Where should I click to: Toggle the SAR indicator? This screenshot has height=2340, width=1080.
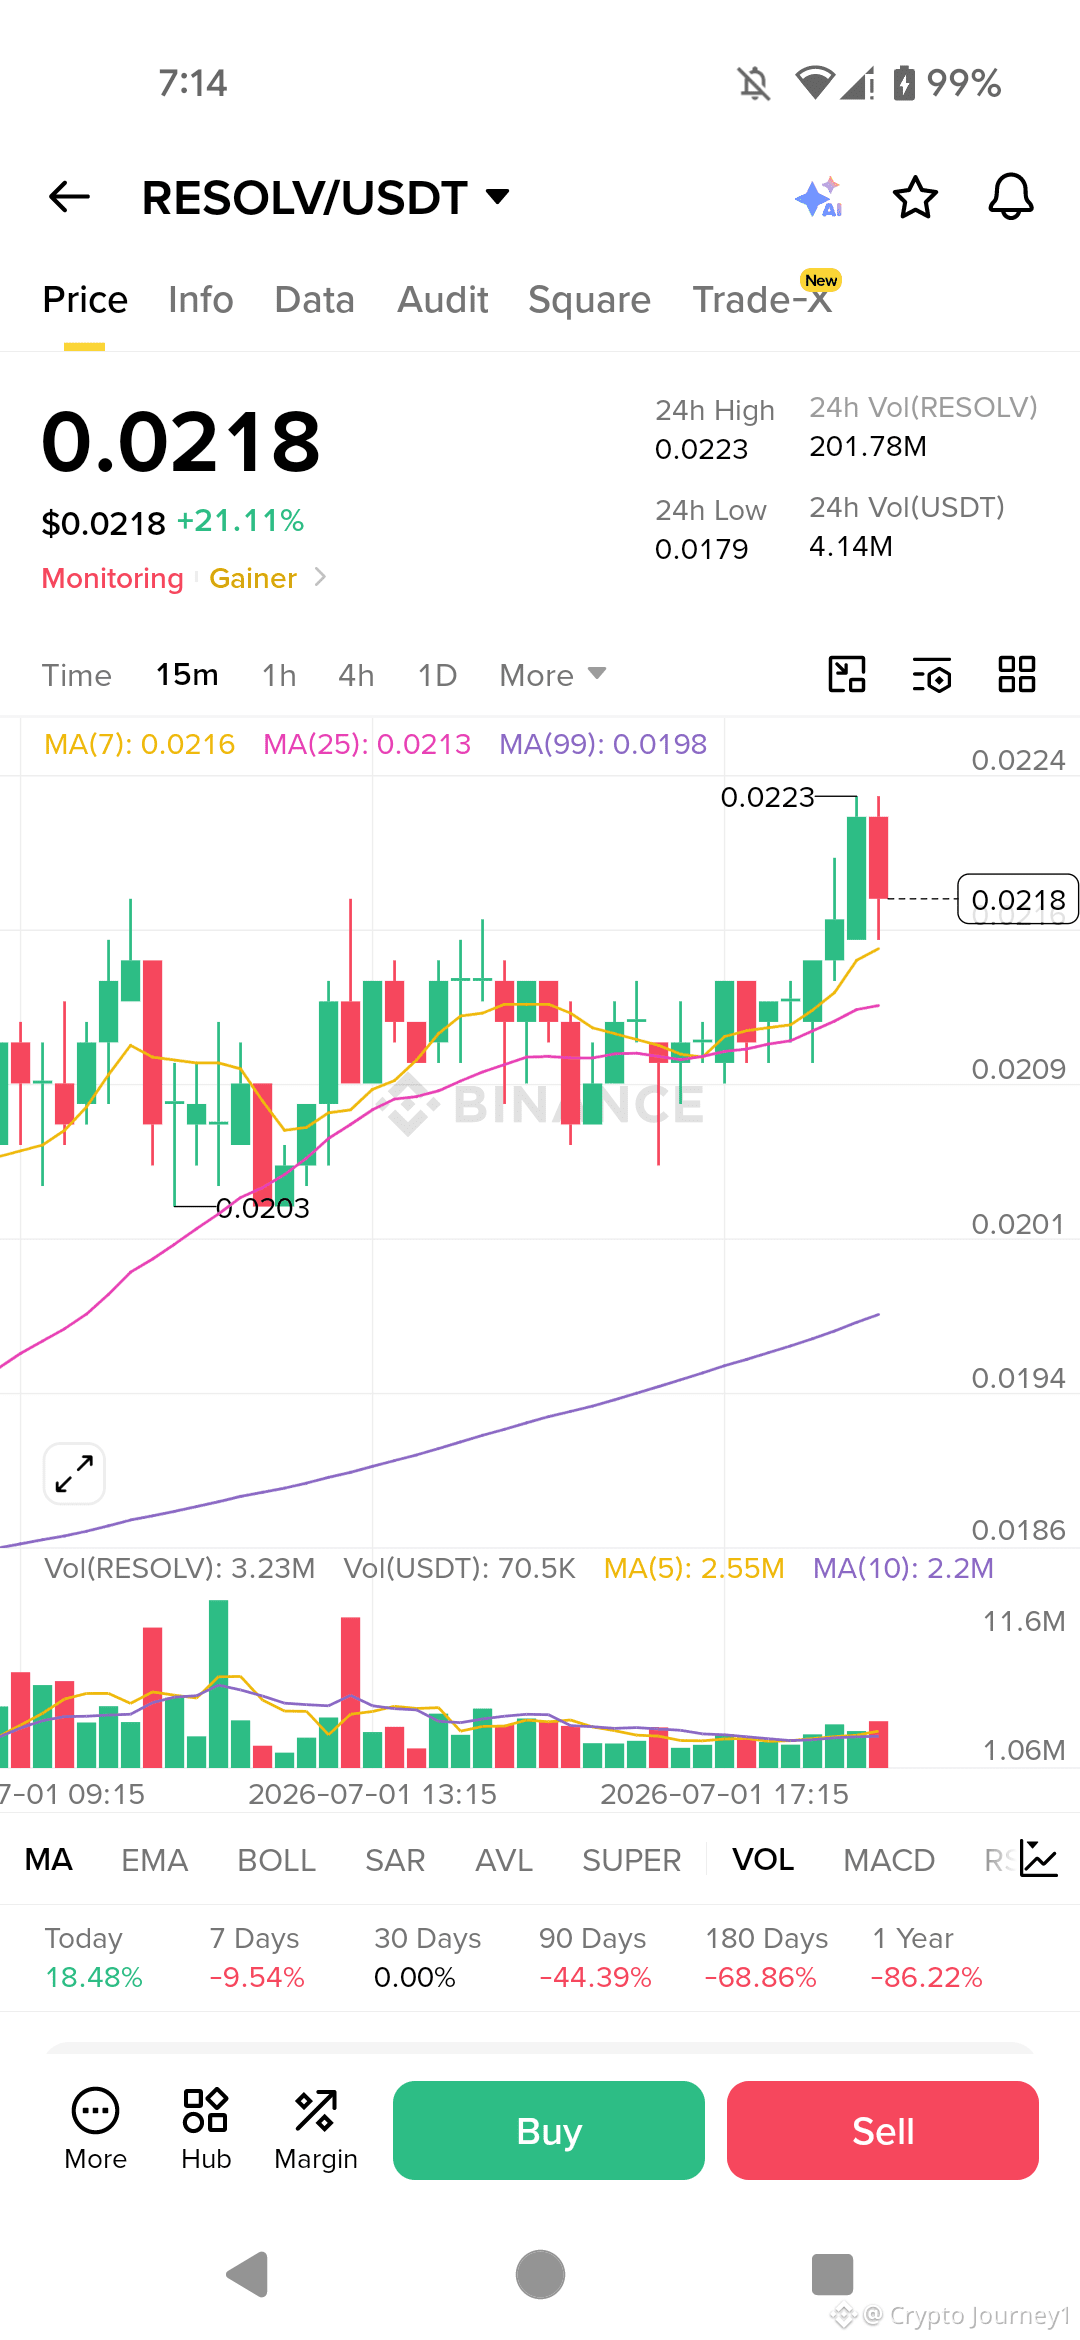point(395,1860)
